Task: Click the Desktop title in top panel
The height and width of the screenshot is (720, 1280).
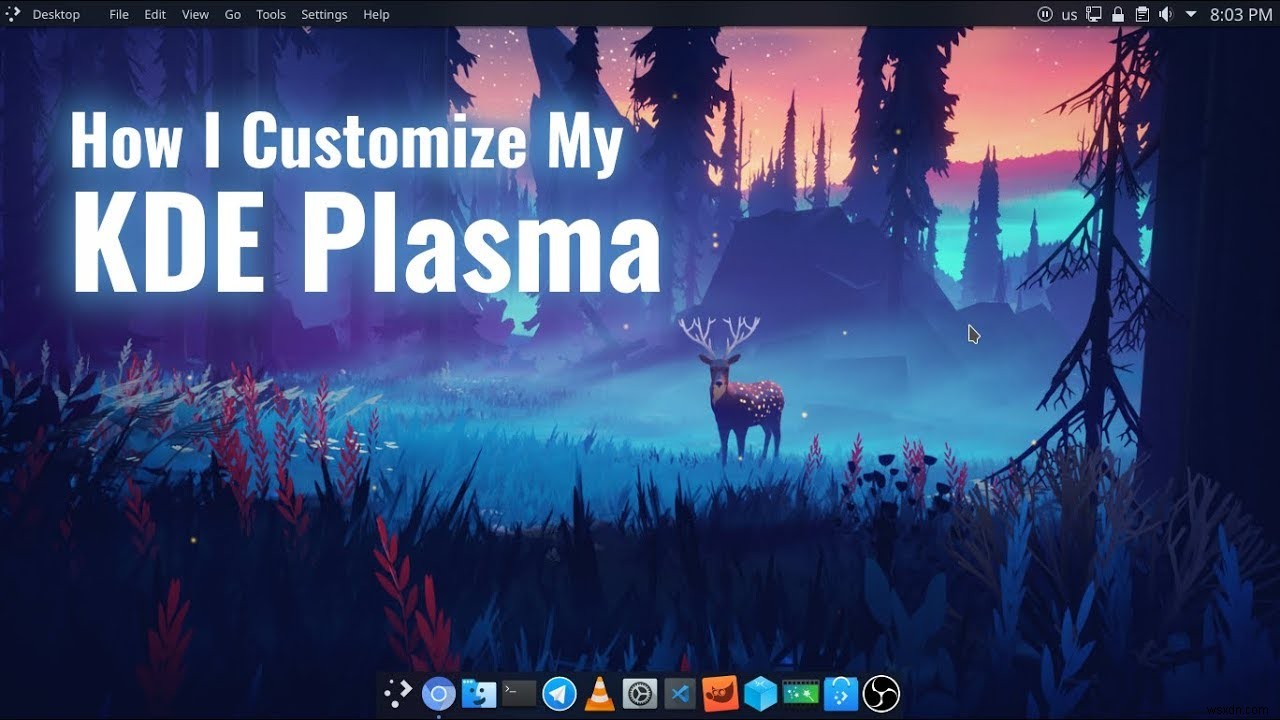Action: [x=56, y=14]
